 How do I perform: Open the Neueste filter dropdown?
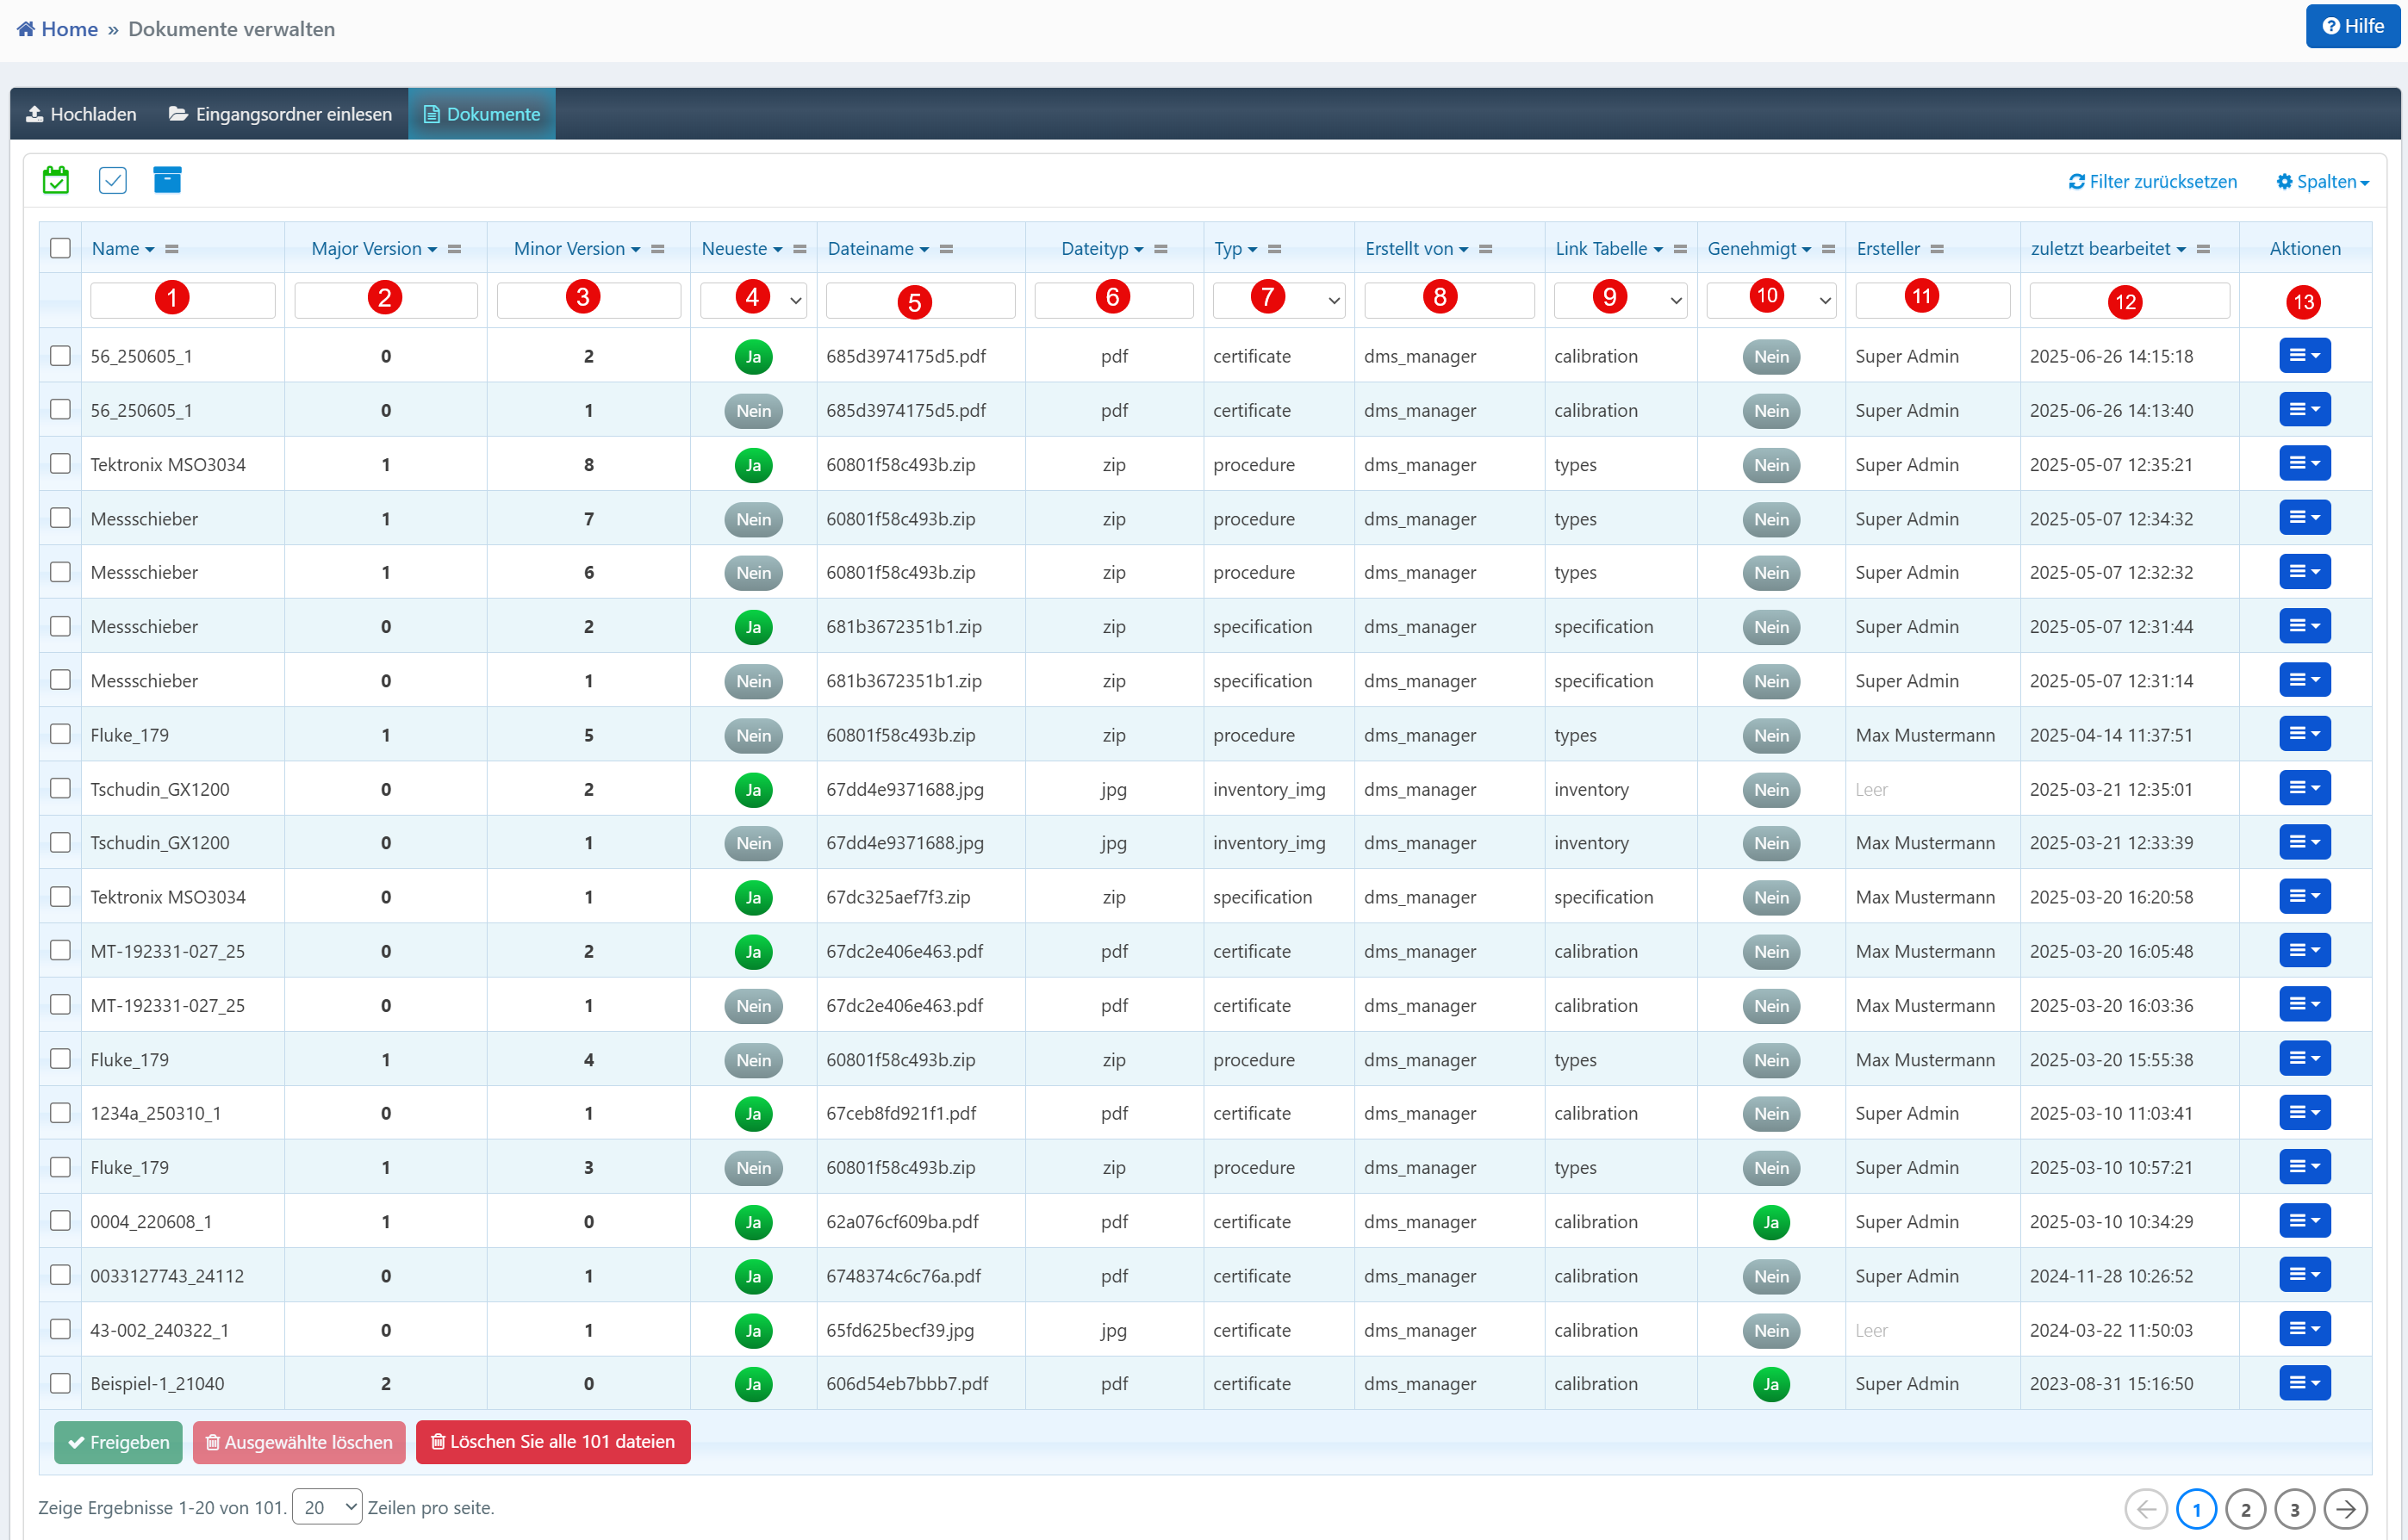[754, 300]
